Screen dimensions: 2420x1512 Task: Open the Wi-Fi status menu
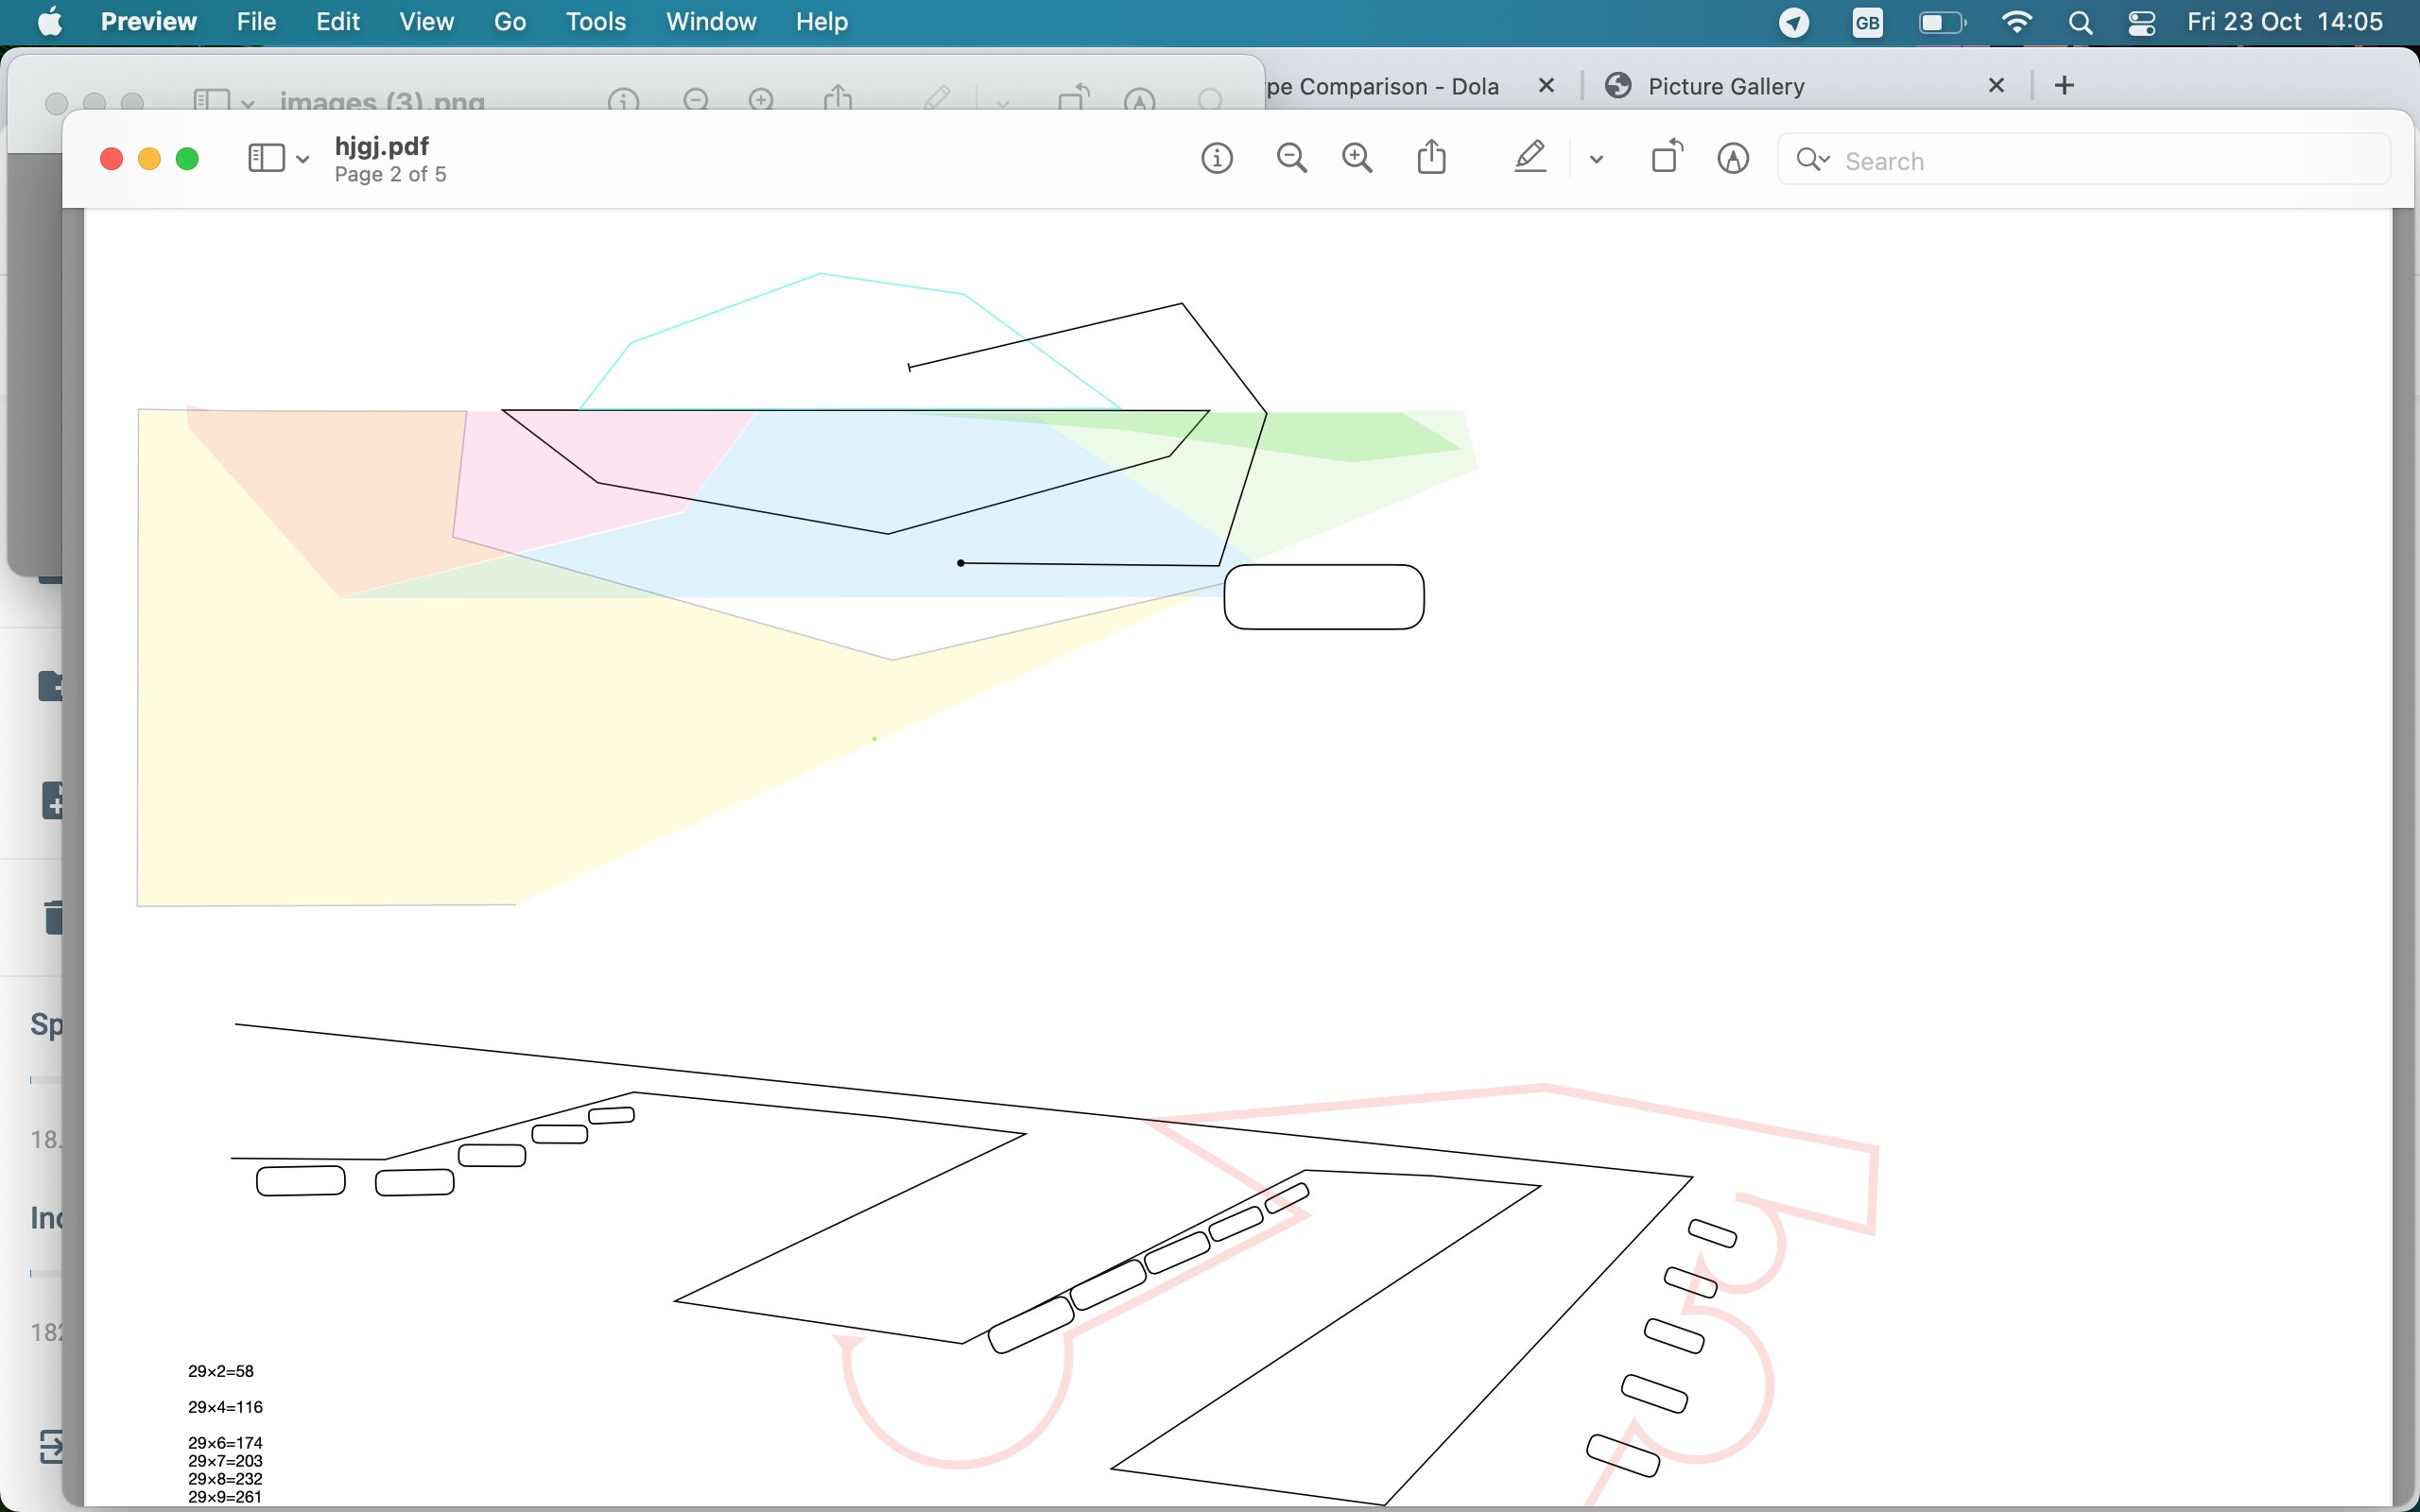coord(2017,22)
